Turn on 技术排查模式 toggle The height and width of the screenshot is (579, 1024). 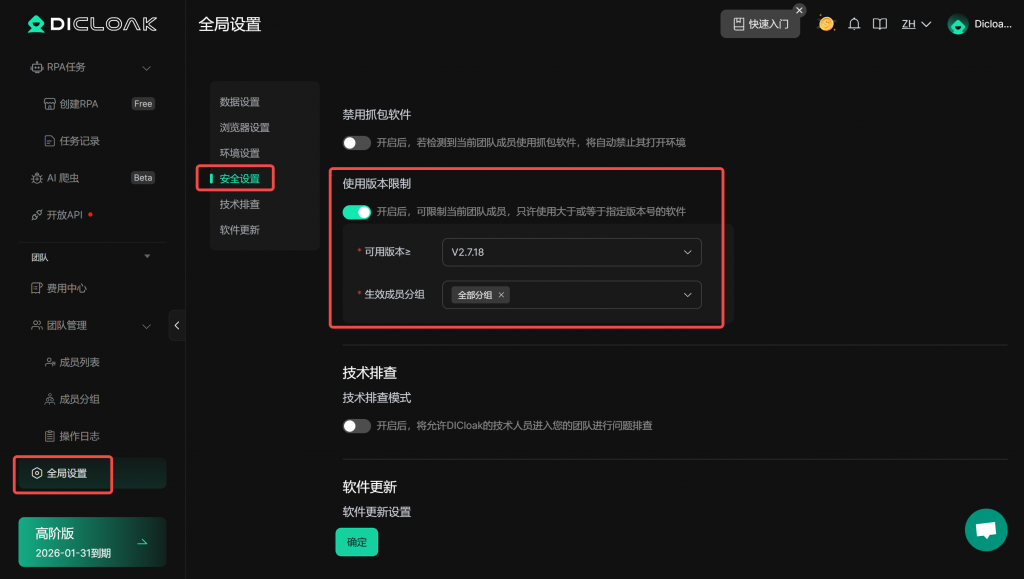pyautogui.click(x=357, y=426)
